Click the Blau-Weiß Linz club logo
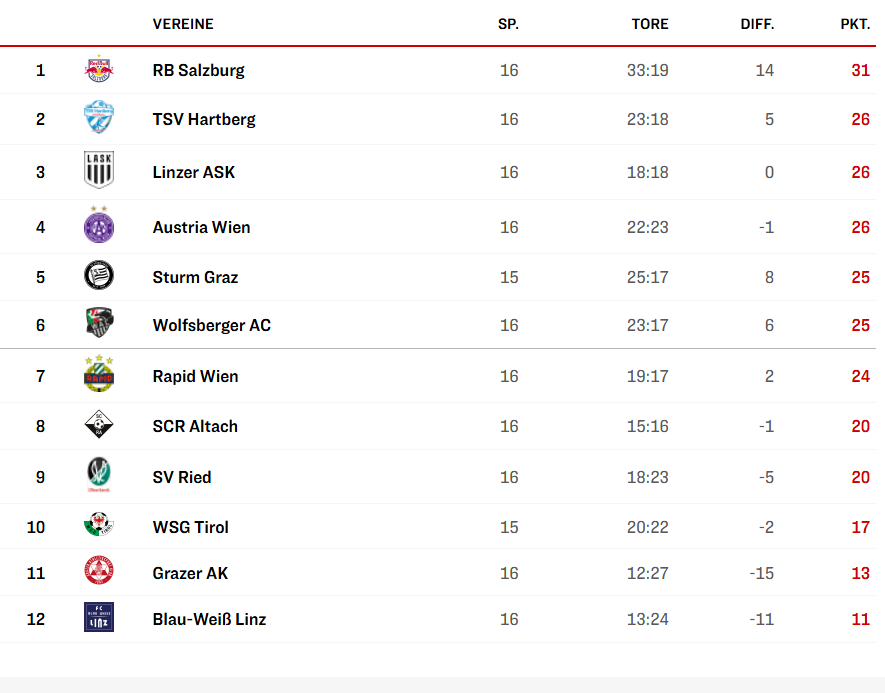This screenshot has width=885, height=693. [x=99, y=618]
